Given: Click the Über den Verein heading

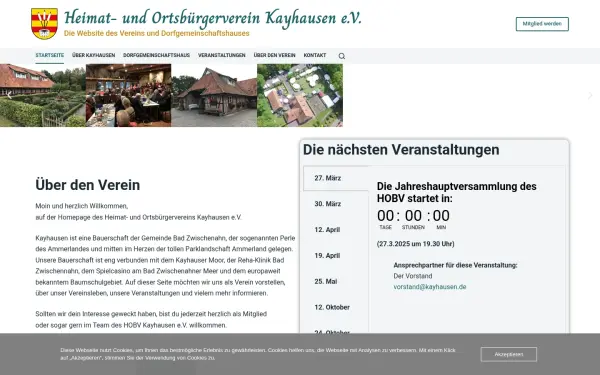Looking at the screenshot, I should (x=88, y=185).
